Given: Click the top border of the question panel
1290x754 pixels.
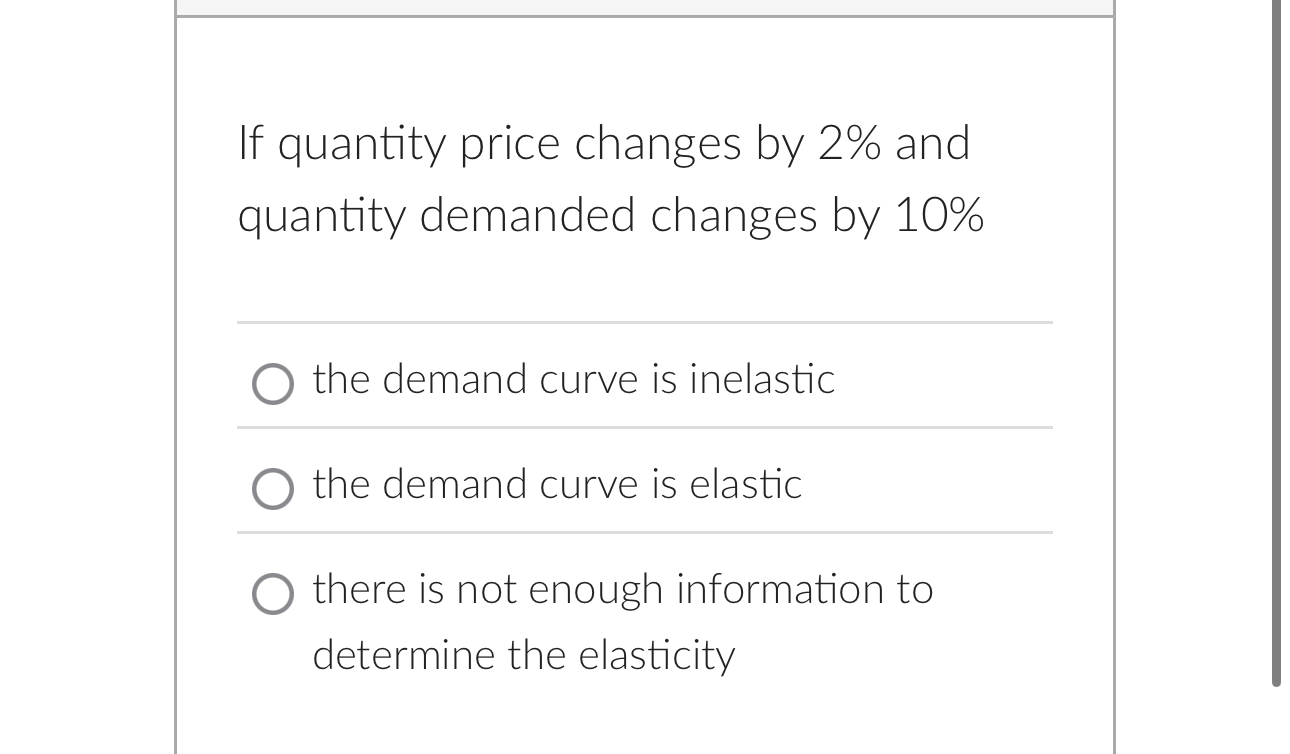Looking at the screenshot, I should coord(644,18).
